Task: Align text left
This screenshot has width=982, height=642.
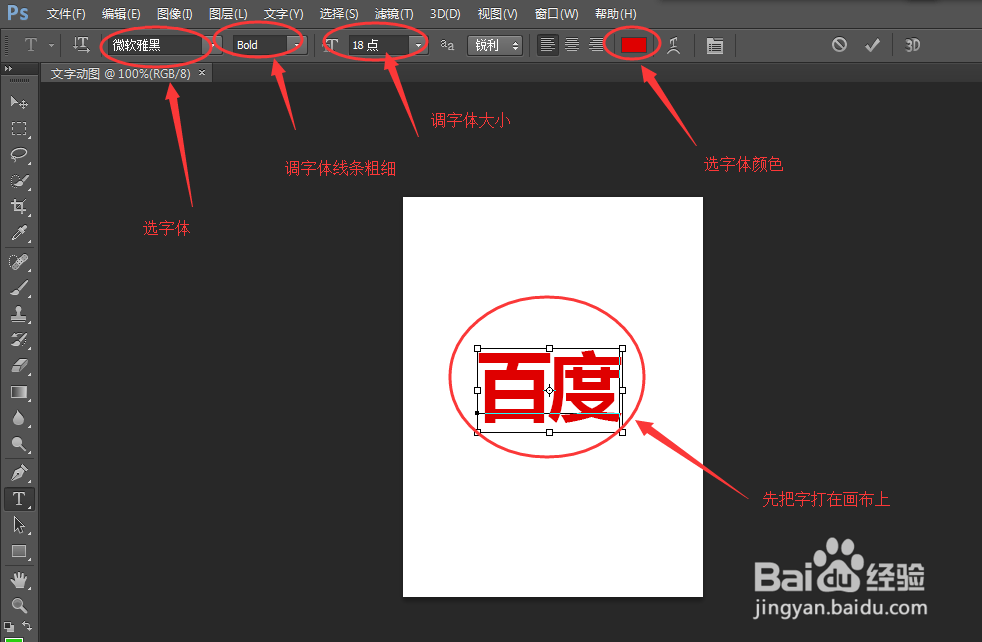Action: coord(547,45)
